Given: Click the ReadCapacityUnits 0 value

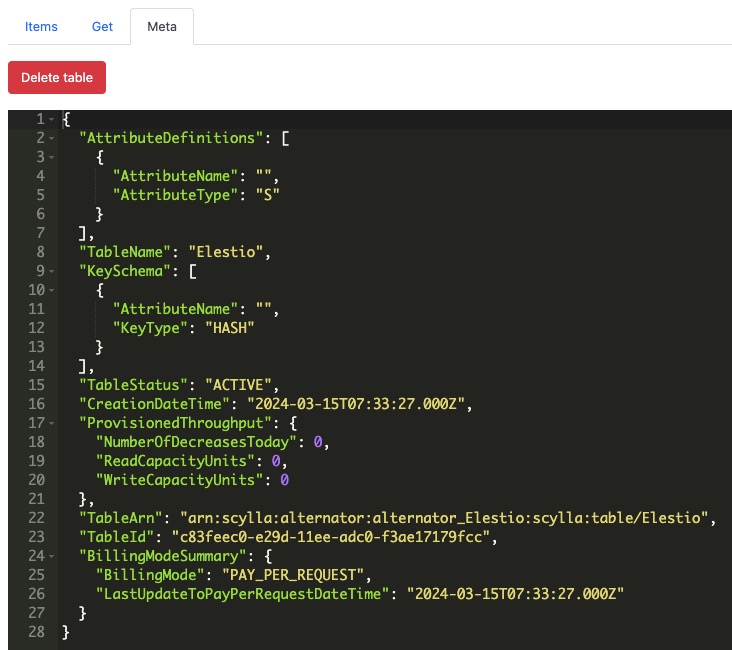Looking at the screenshot, I should point(276,461).
